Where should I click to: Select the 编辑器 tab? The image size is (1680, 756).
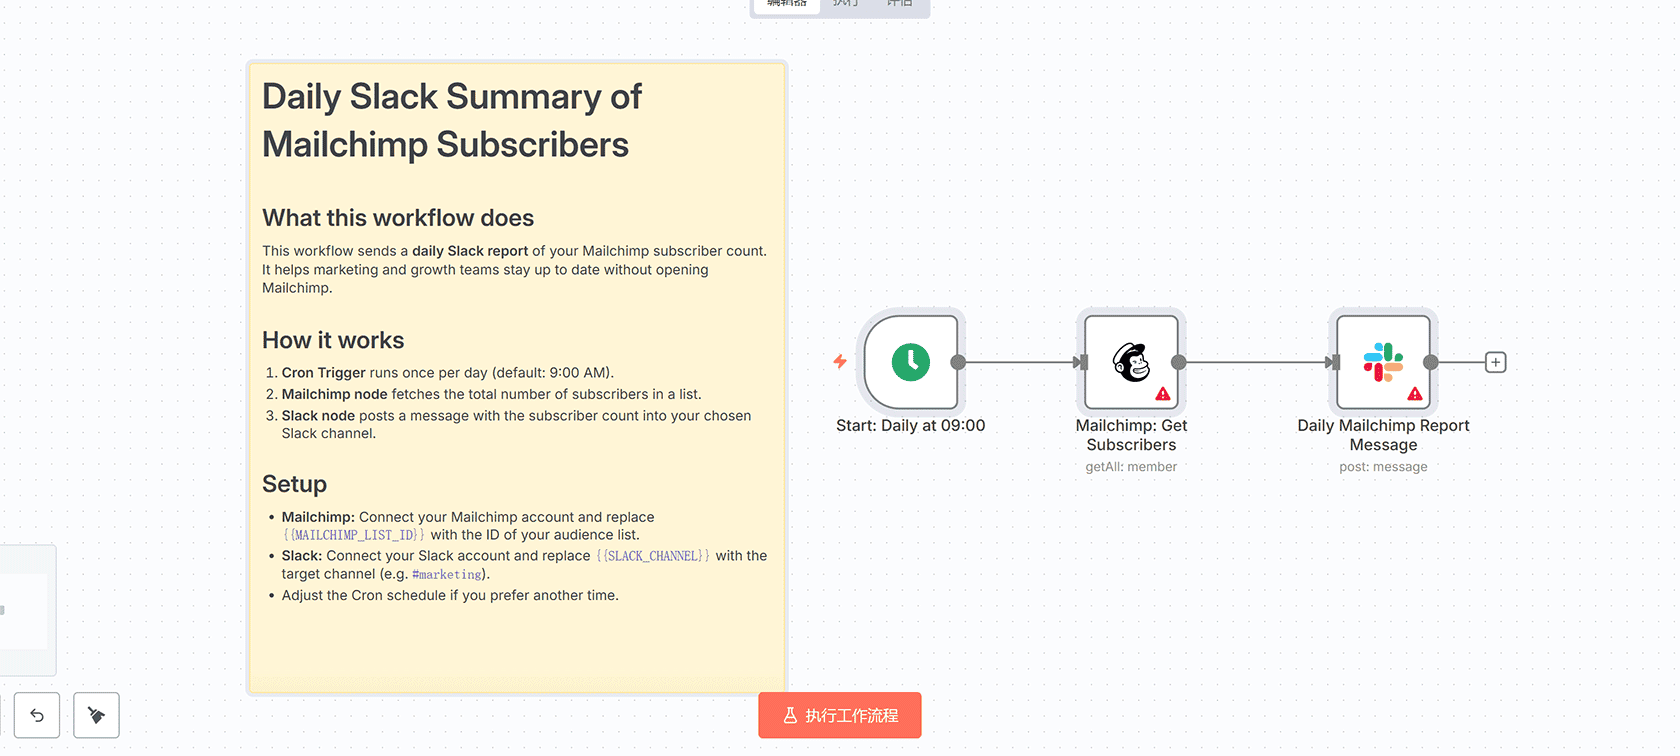785,4
